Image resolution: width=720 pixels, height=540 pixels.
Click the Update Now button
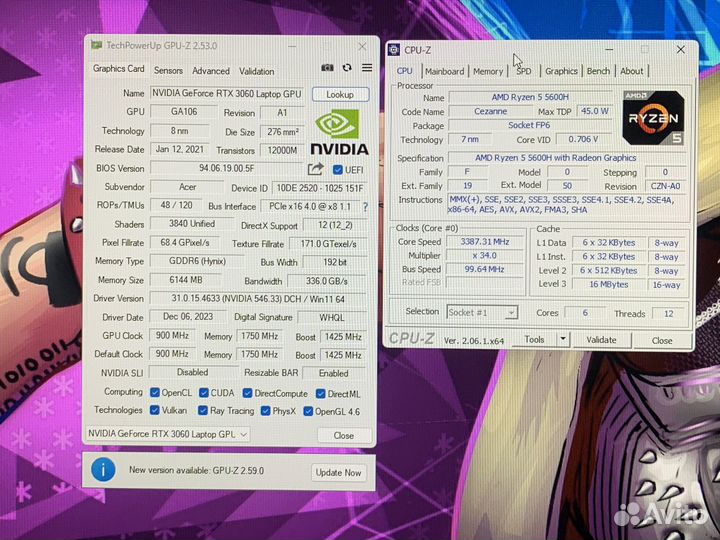pos(338,472)
